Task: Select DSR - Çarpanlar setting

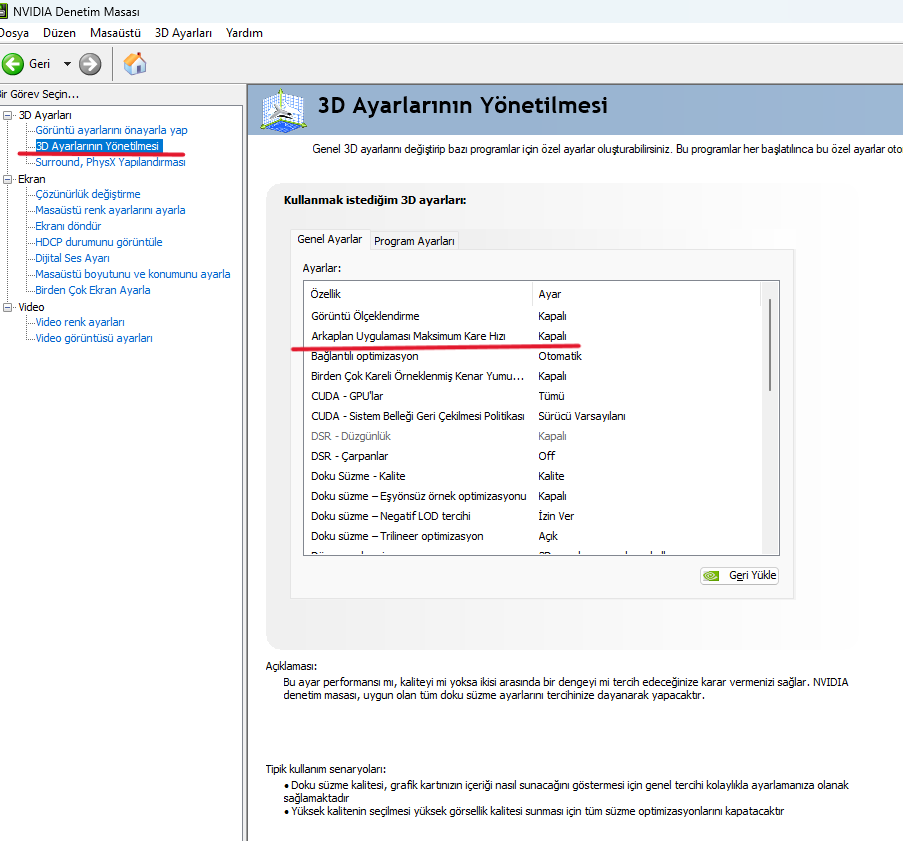Action: tap(532, 456)
